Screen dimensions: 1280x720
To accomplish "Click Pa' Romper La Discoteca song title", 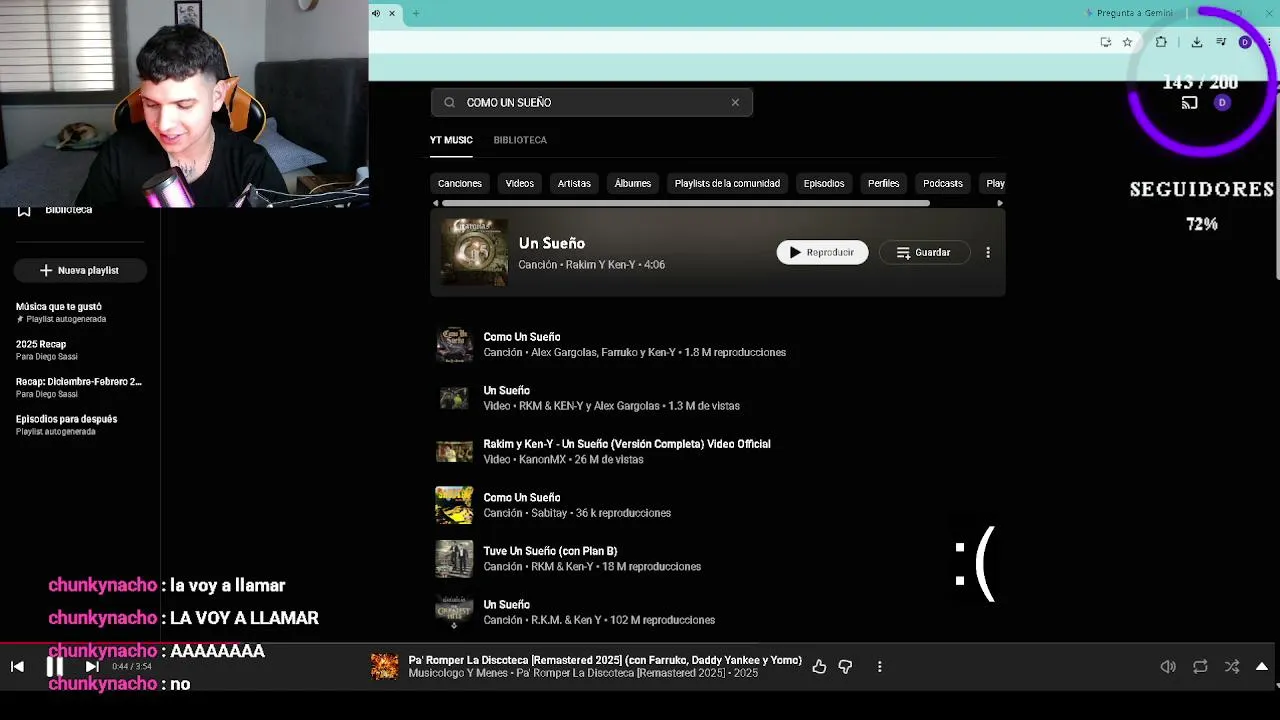I will pos(605,660).
